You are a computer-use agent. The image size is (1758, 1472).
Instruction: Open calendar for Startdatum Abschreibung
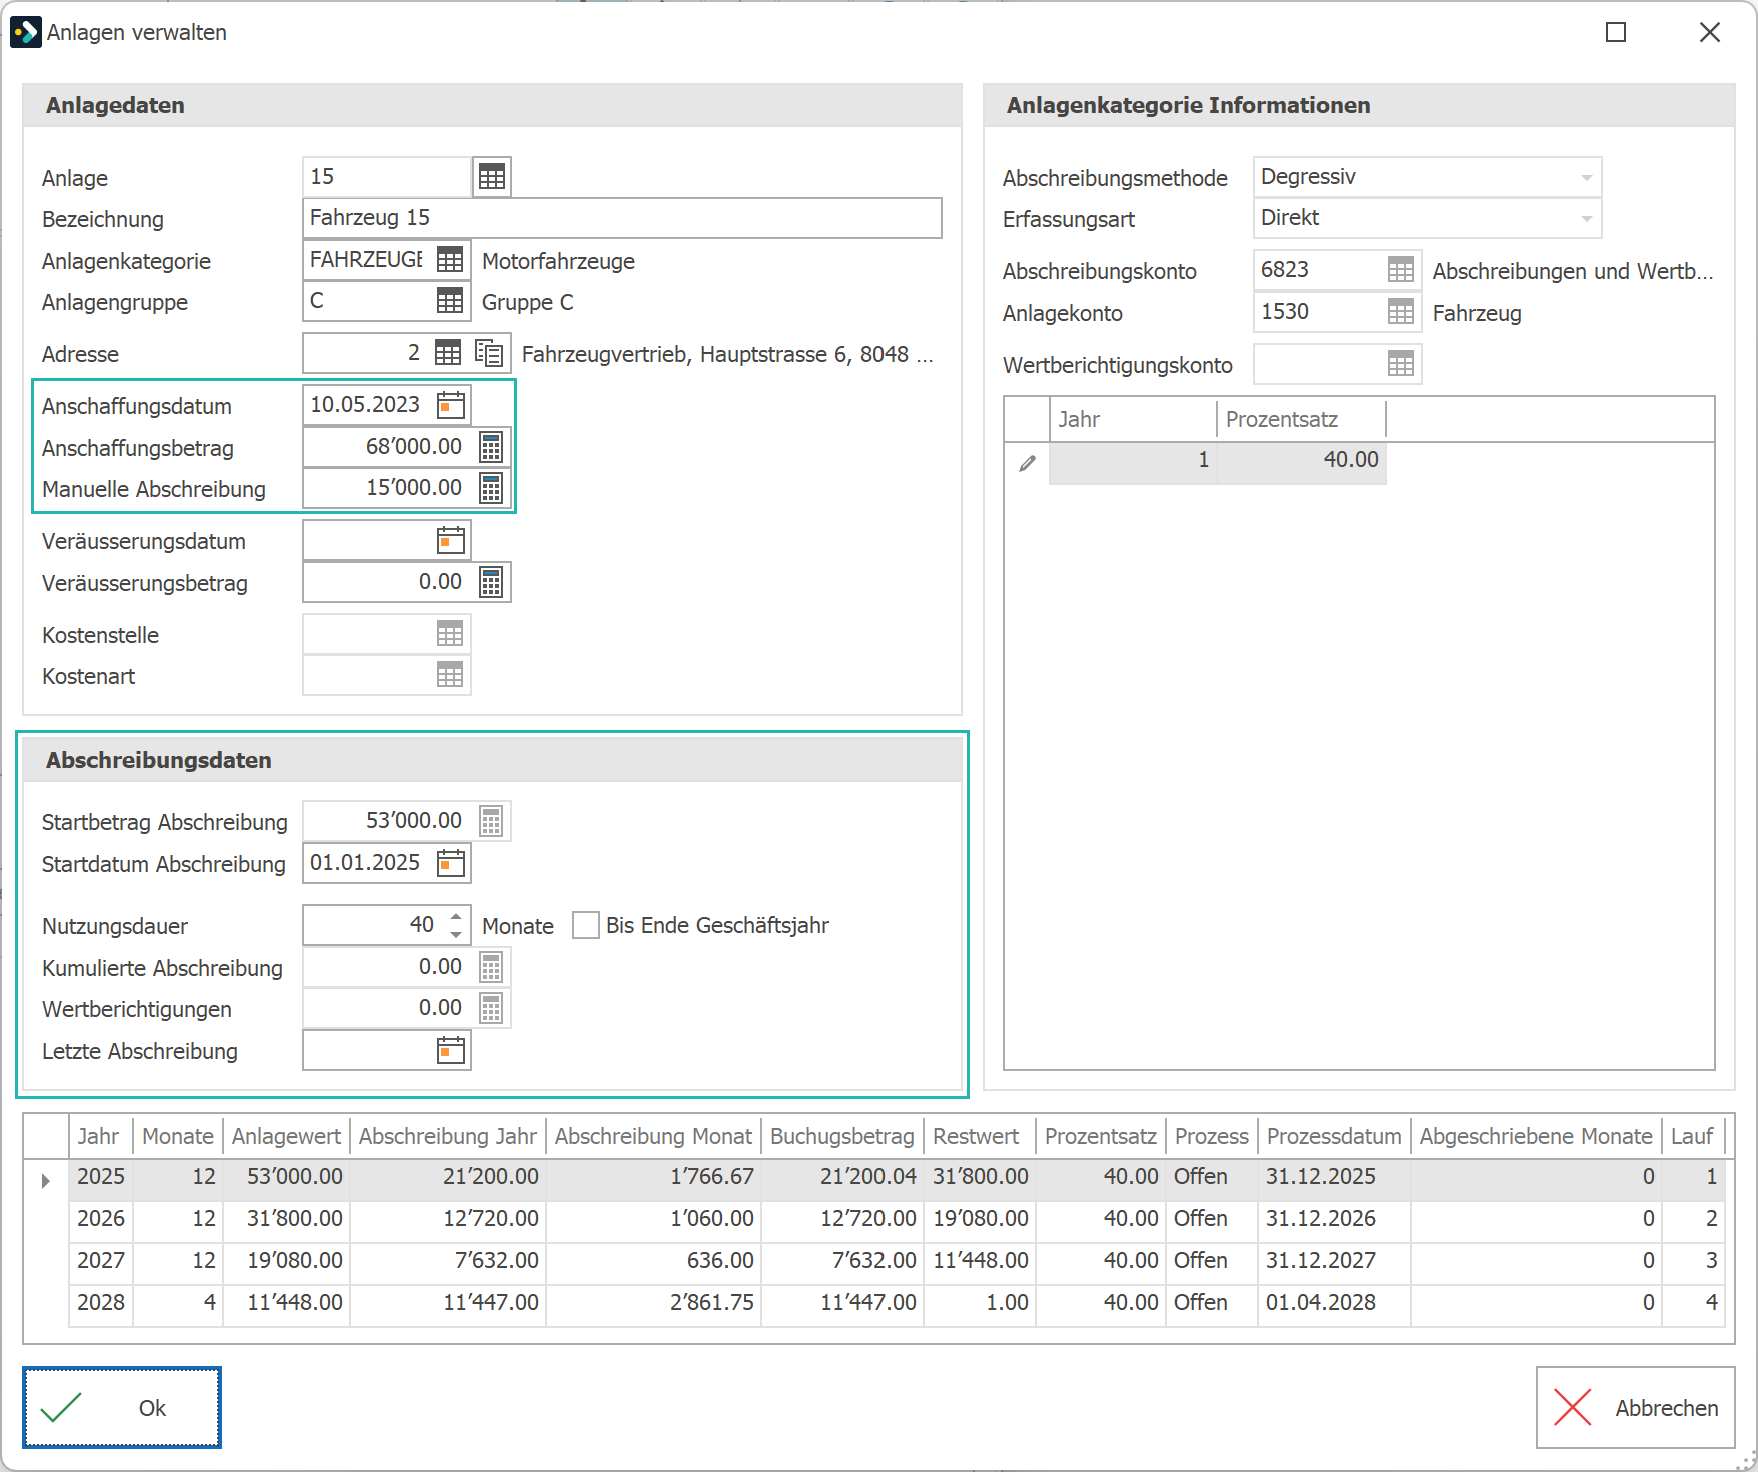pos(451,863)
